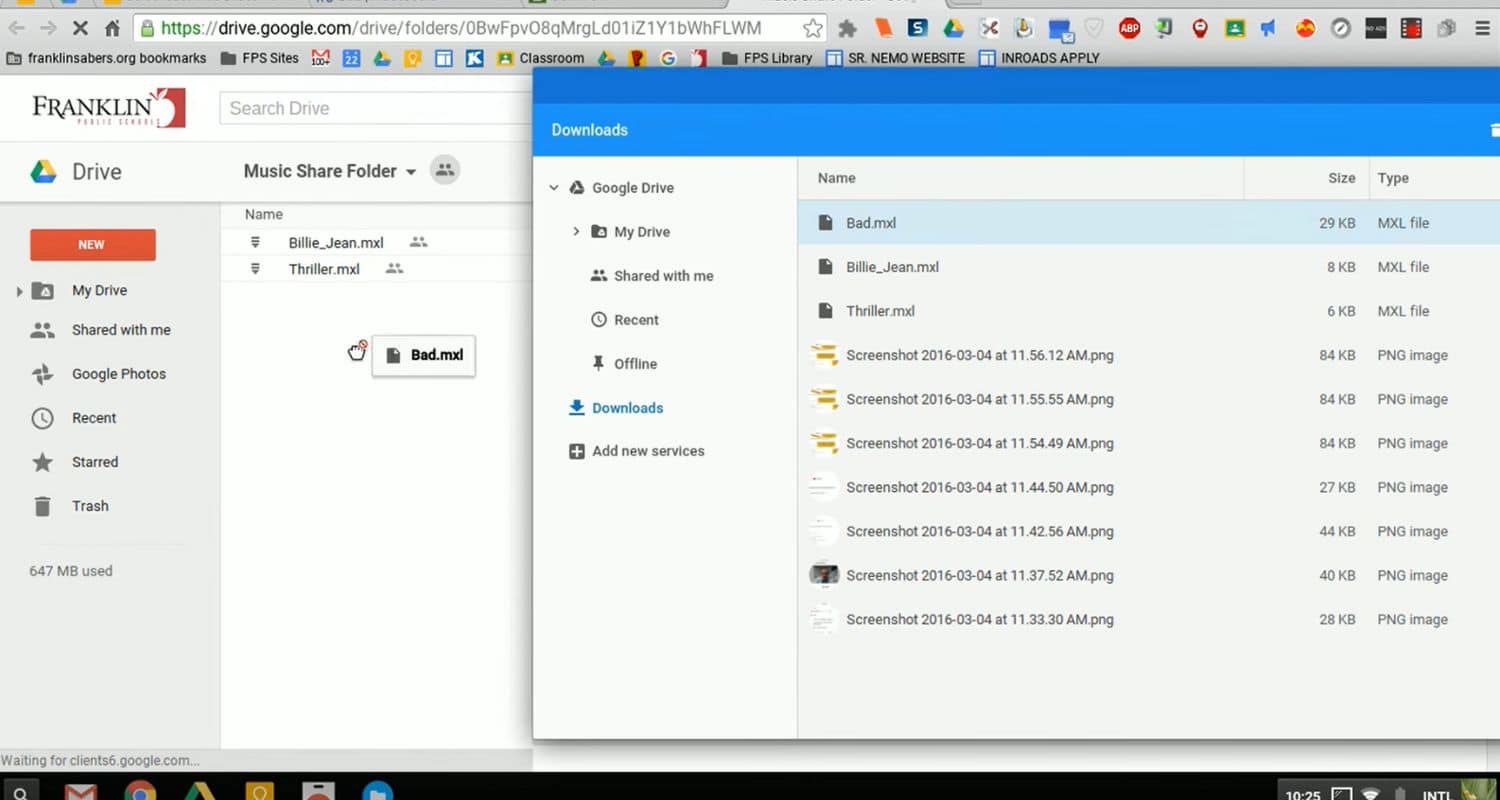
Task: Click the Google Drive extension icon in toolbar
Action: click(953, 28)
